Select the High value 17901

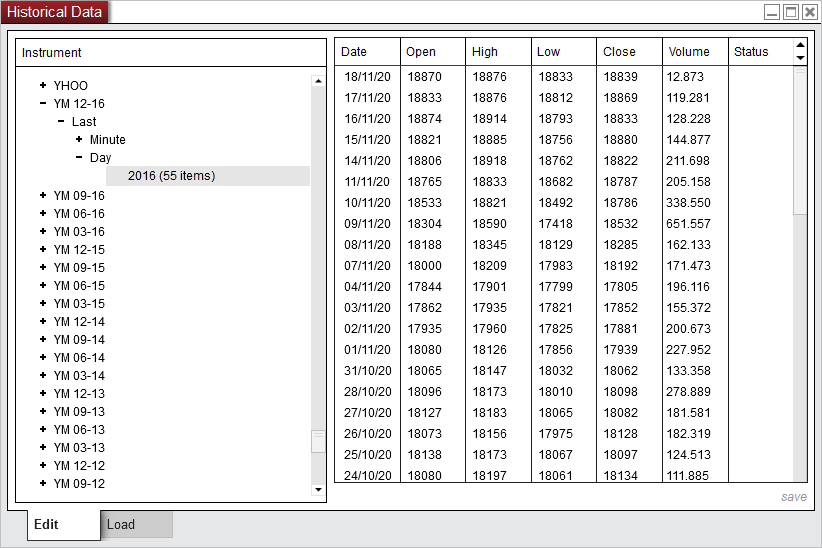[490, 286]
